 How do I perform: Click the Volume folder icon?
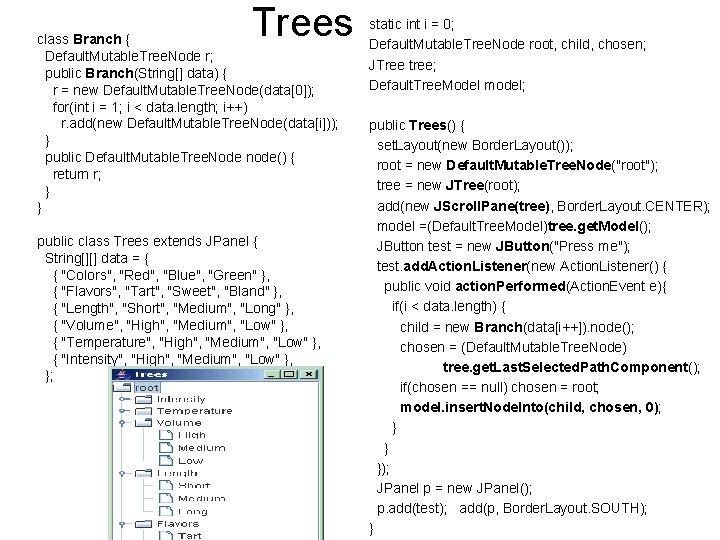click(143, 422)
